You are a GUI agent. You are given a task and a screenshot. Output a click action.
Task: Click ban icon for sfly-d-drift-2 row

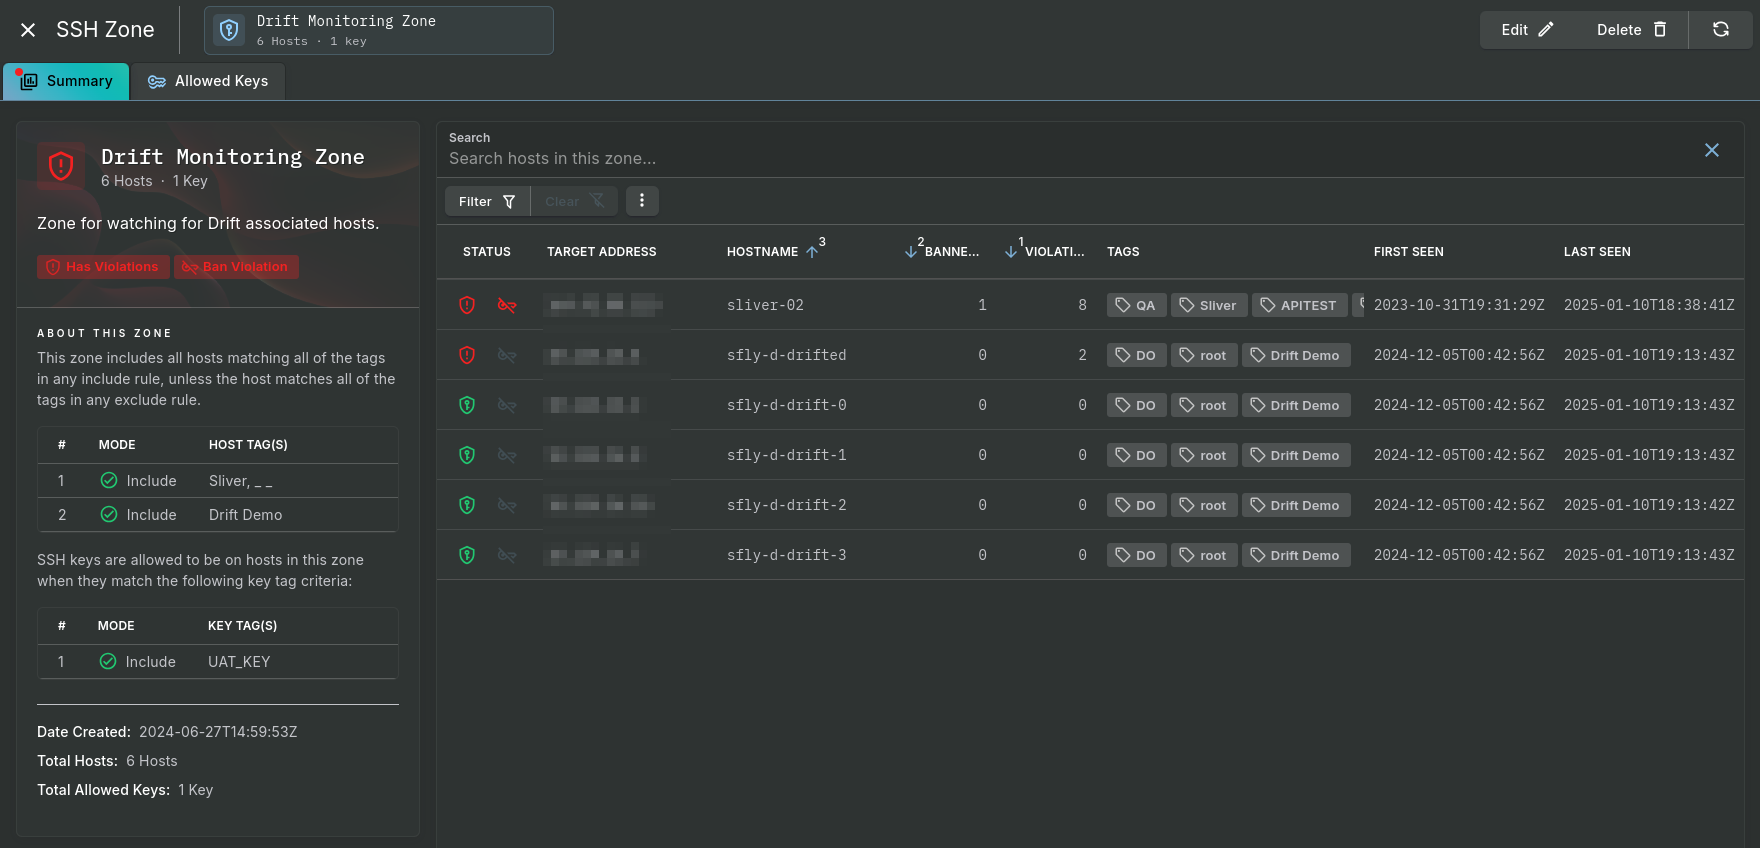pos(507,505)
